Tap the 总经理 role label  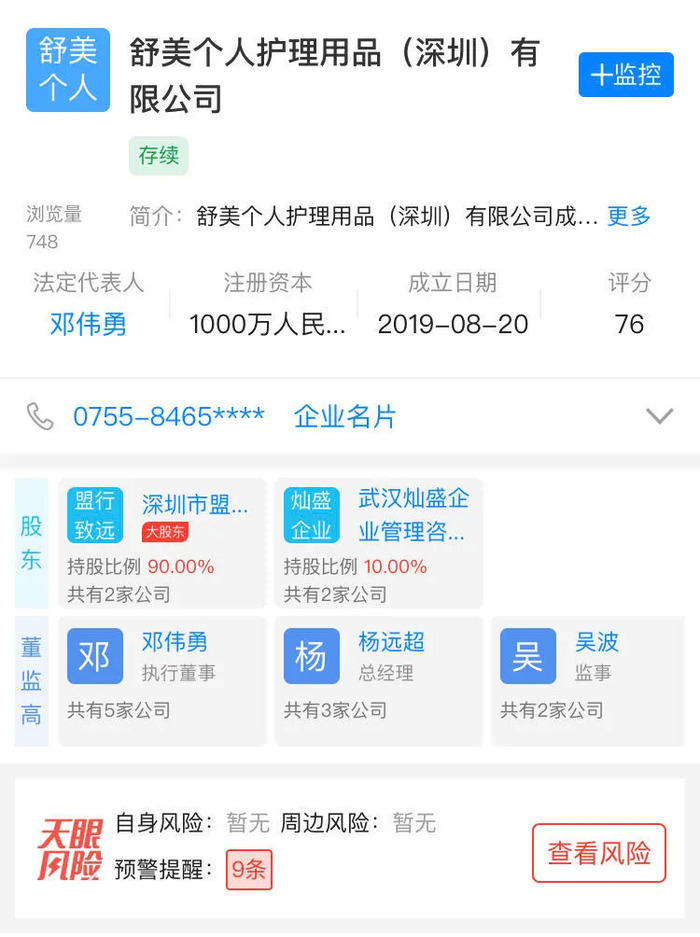click(386, 673)
